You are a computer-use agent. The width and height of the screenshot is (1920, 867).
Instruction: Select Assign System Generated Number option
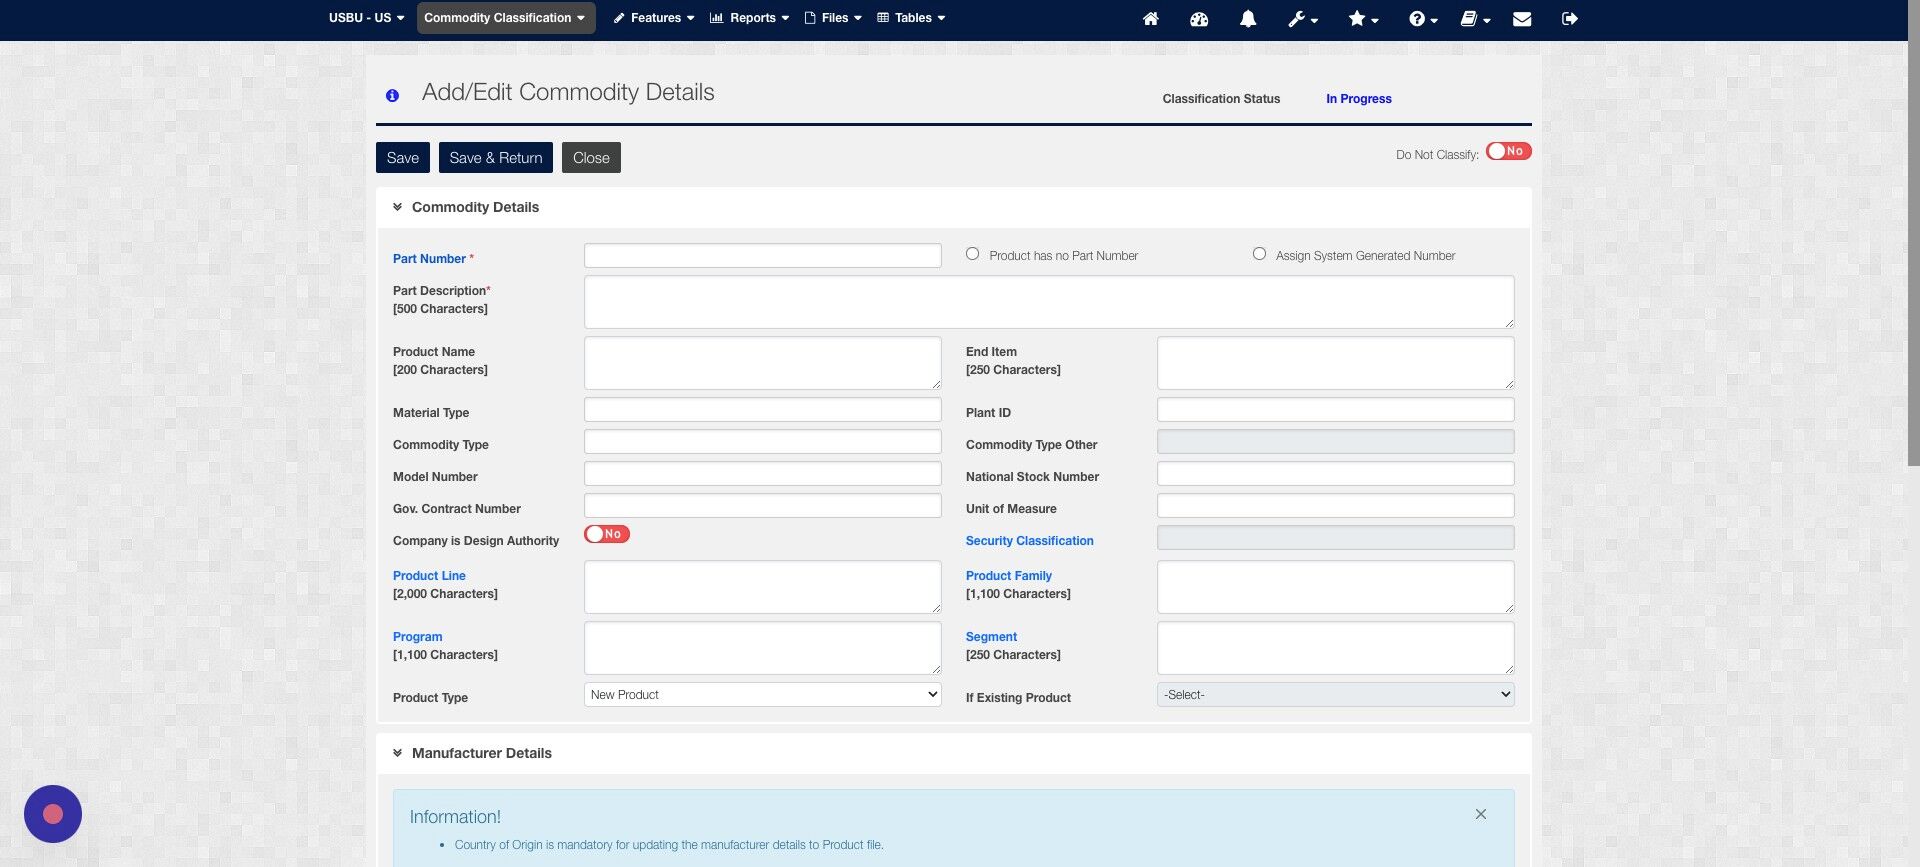pyautogui.click(x=1259, y=254)
